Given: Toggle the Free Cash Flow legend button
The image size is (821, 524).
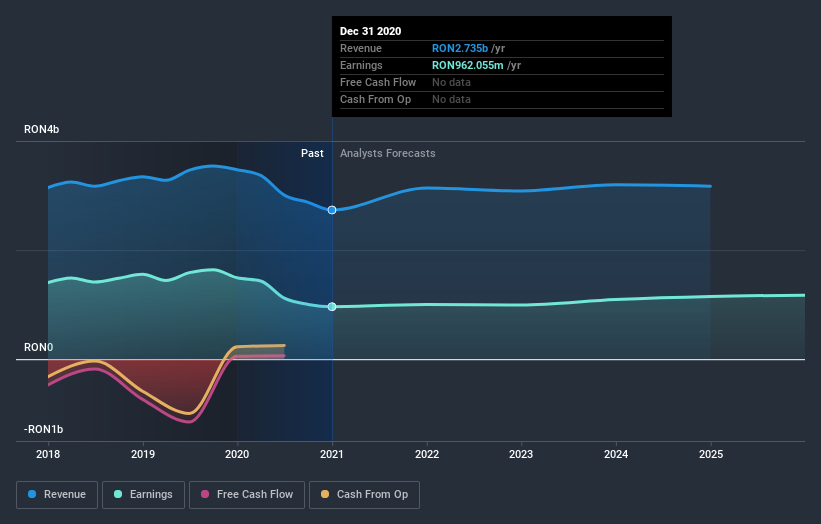Looking at the screenshot, I should click(x=247, y=495).
